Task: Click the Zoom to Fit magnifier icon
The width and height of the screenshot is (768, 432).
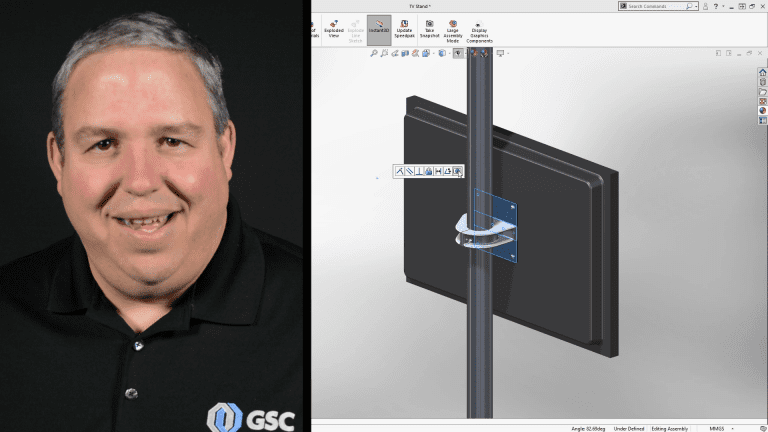Action: [x=374, y=53]
